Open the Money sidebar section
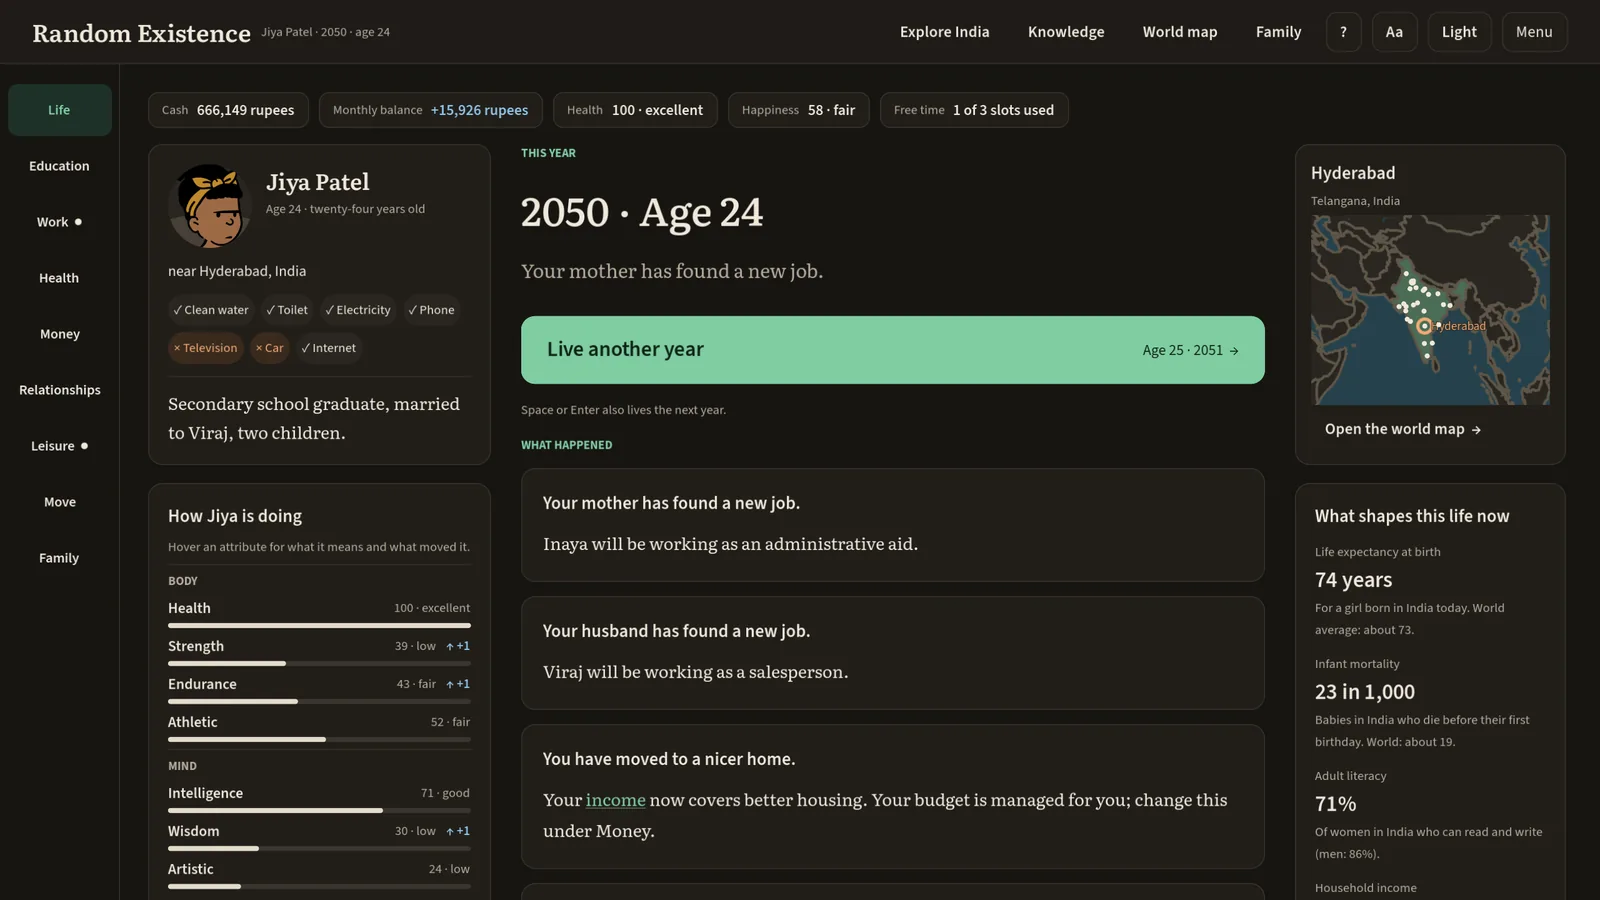The image size is (1600, 900). coord(60,334)
